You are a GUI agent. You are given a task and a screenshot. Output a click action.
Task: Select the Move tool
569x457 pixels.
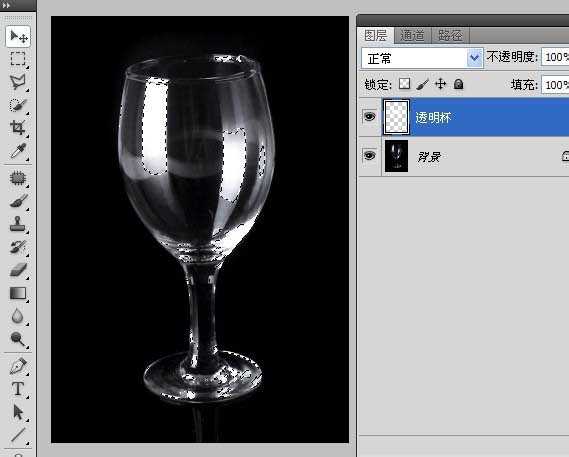coord(18,36)
